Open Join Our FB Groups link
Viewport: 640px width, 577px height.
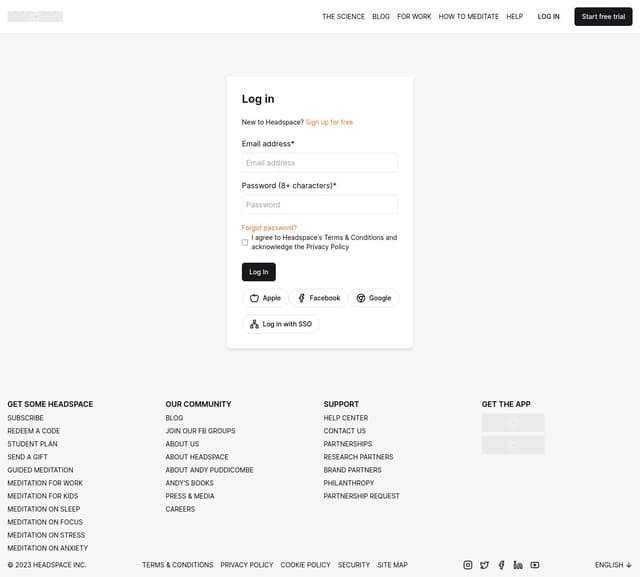click(200, 431)
